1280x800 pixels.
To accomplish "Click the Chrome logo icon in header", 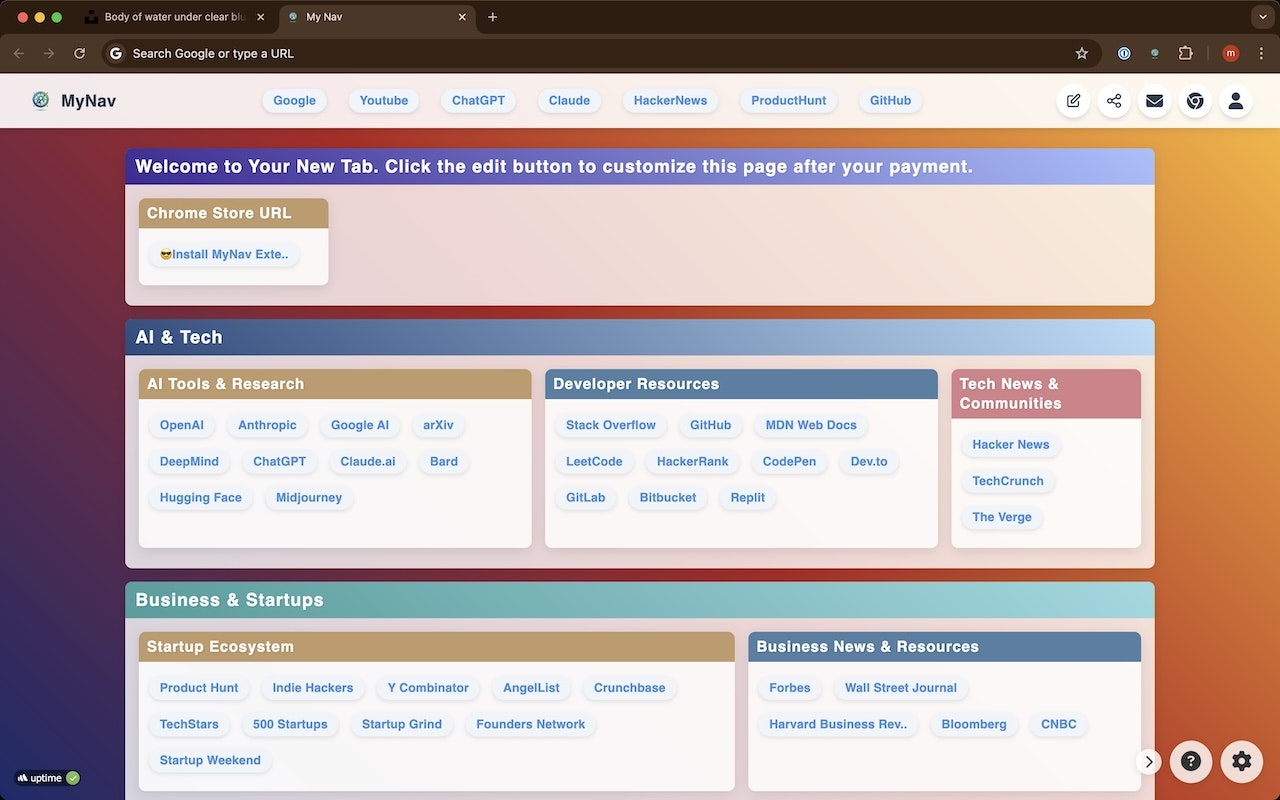I will click(x=1195, y=101).
